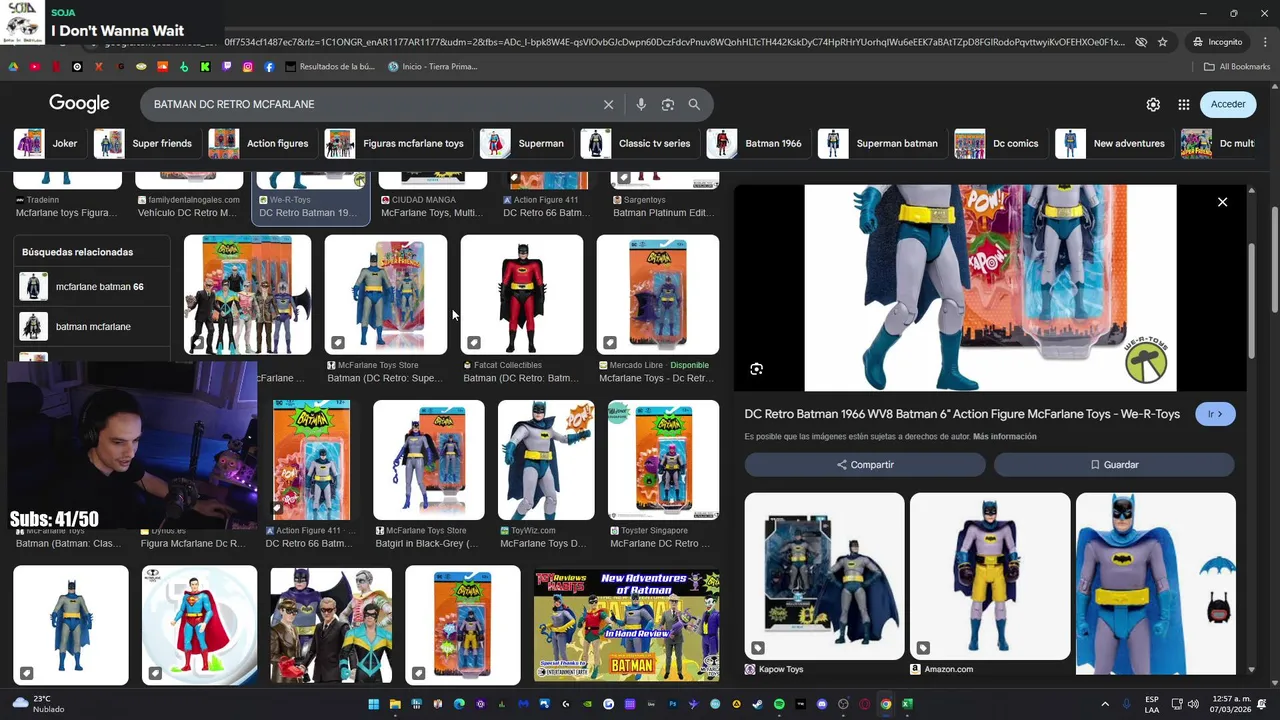Open All Bookmarks folder
This screenshot has width=1280, height=720.
1237,67
